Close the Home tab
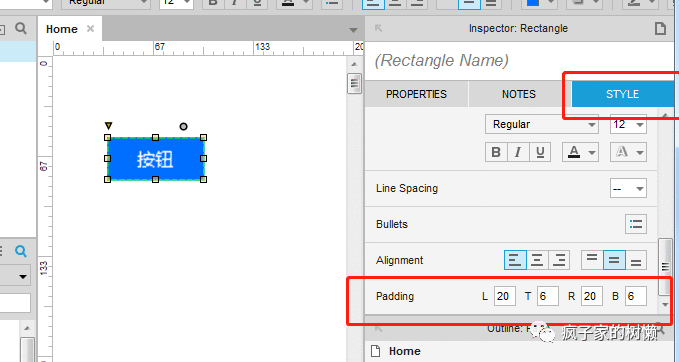The height and width of the screenshot is (362, 679). tap(90, 29)
